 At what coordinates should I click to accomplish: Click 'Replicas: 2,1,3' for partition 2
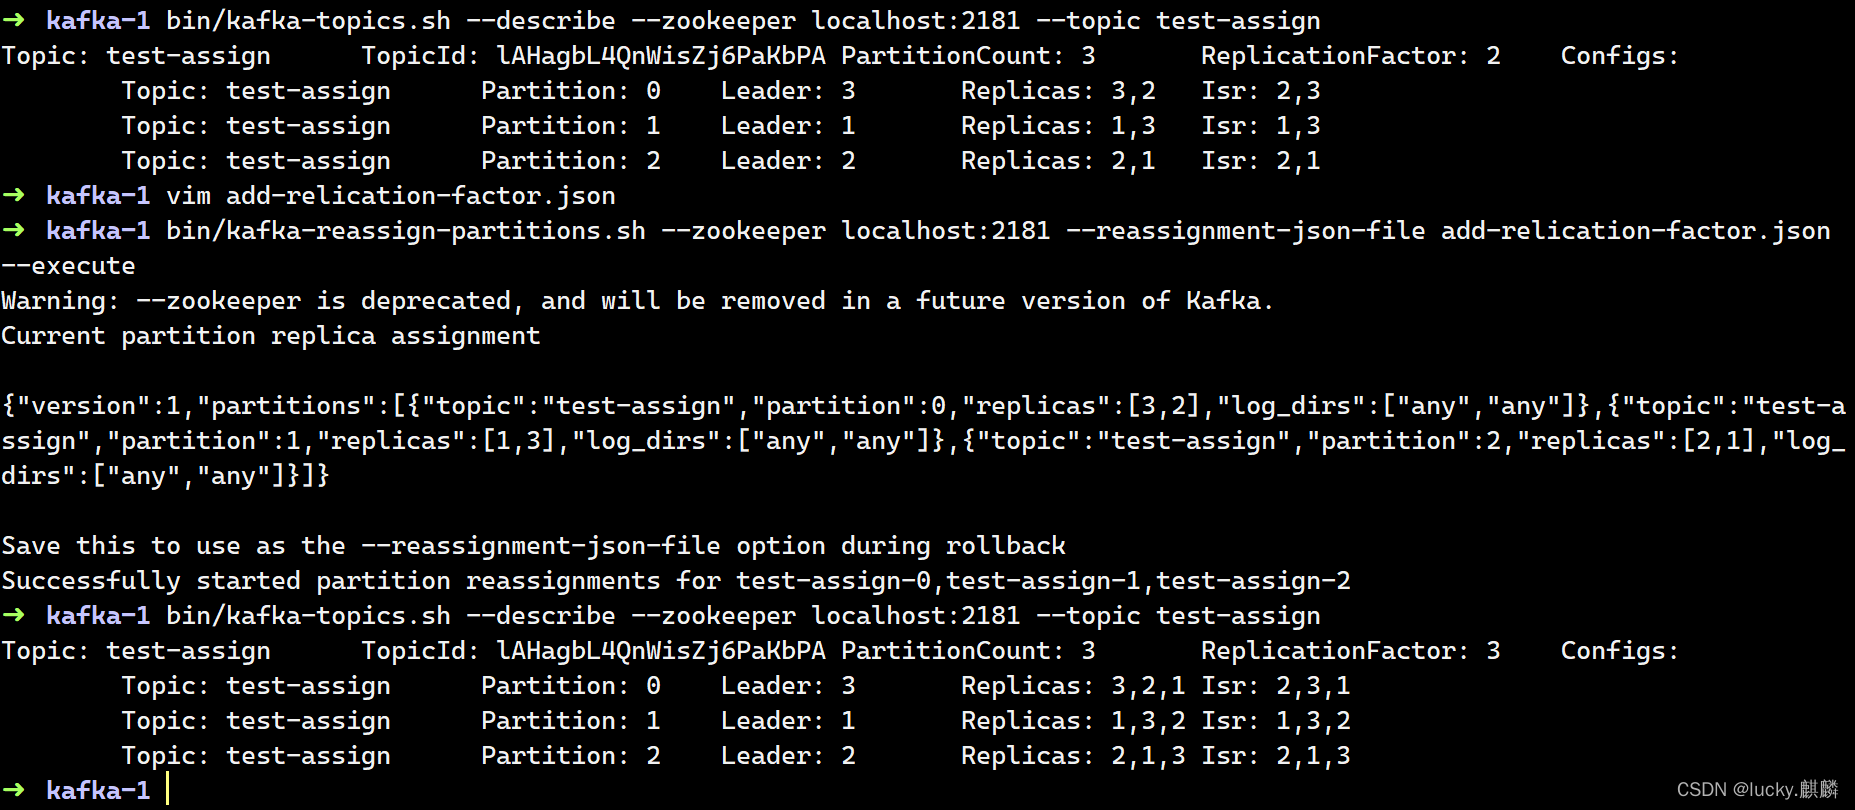point(1073,756)
